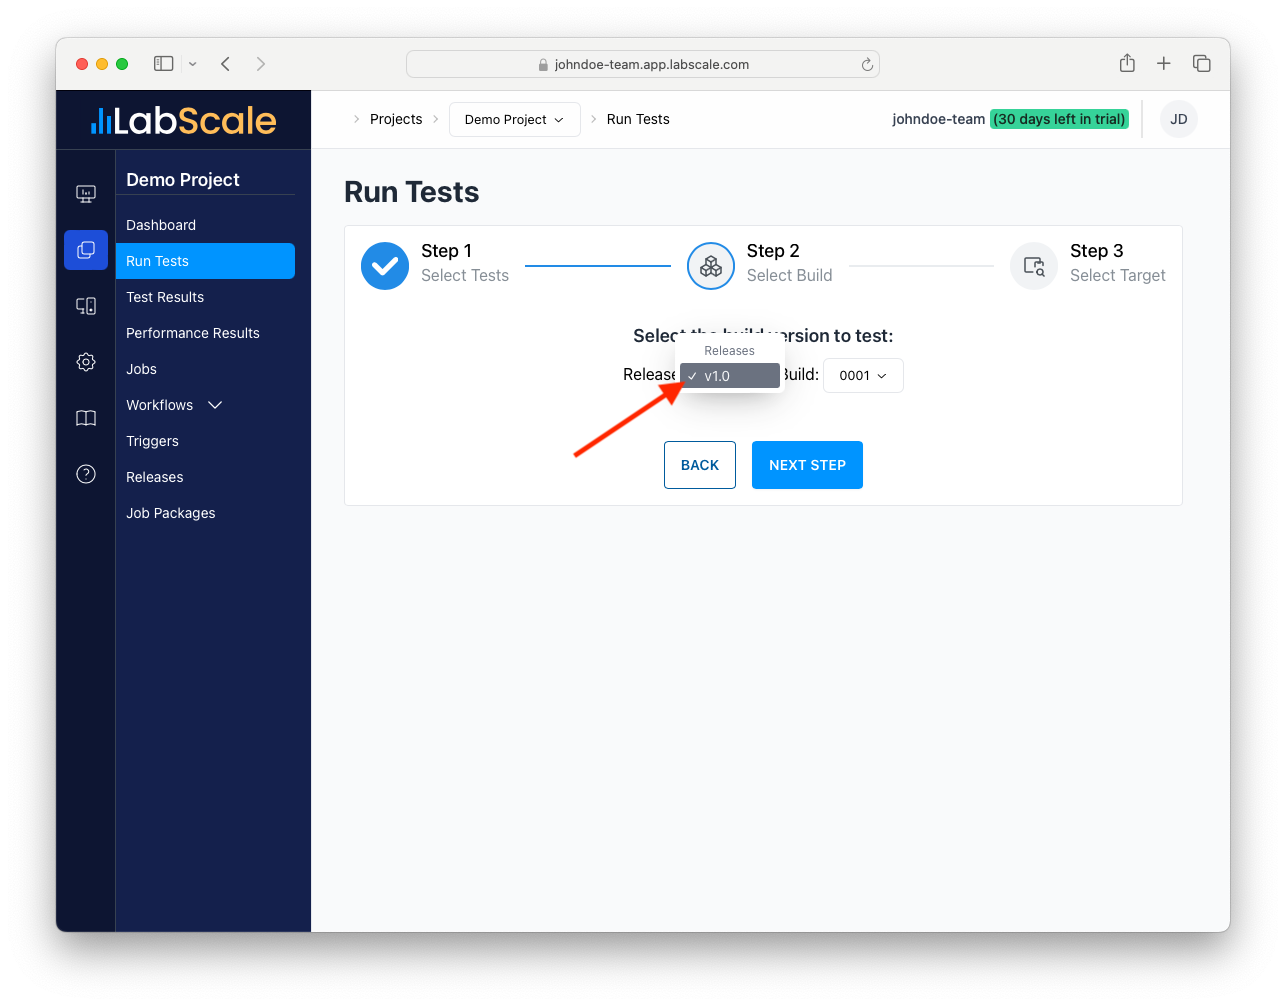Toggle the Safari sidebar button
This screenshot has width=1286, height=1006.
click(x=164, y=64)
